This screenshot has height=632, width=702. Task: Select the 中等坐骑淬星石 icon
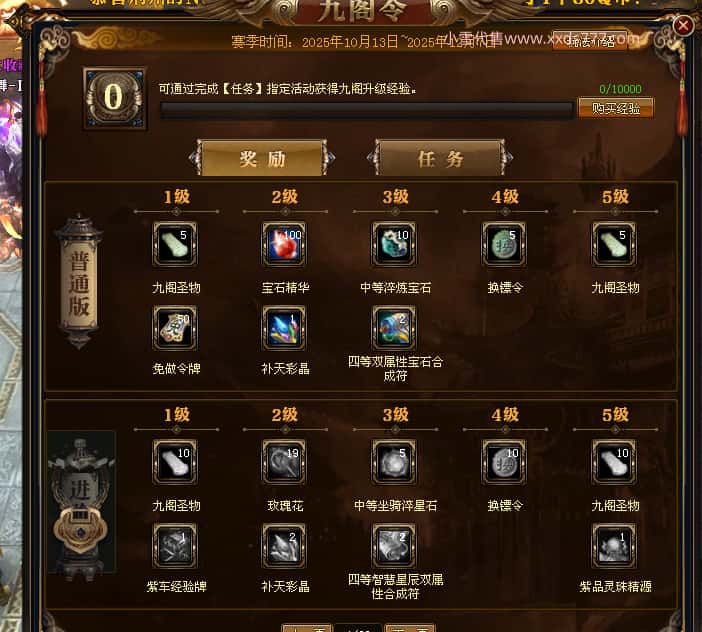coord(394,462)
